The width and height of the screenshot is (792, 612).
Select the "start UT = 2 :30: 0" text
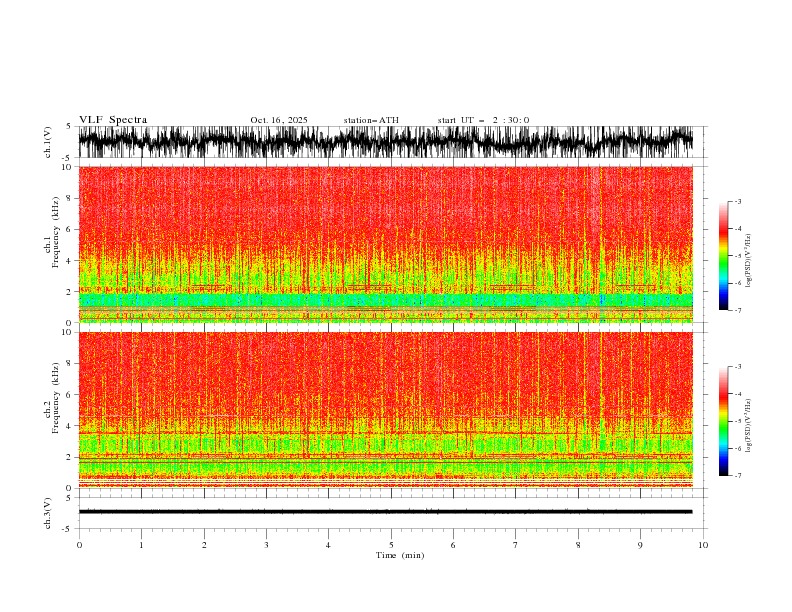pyautogui.click(x=483, y=120)
